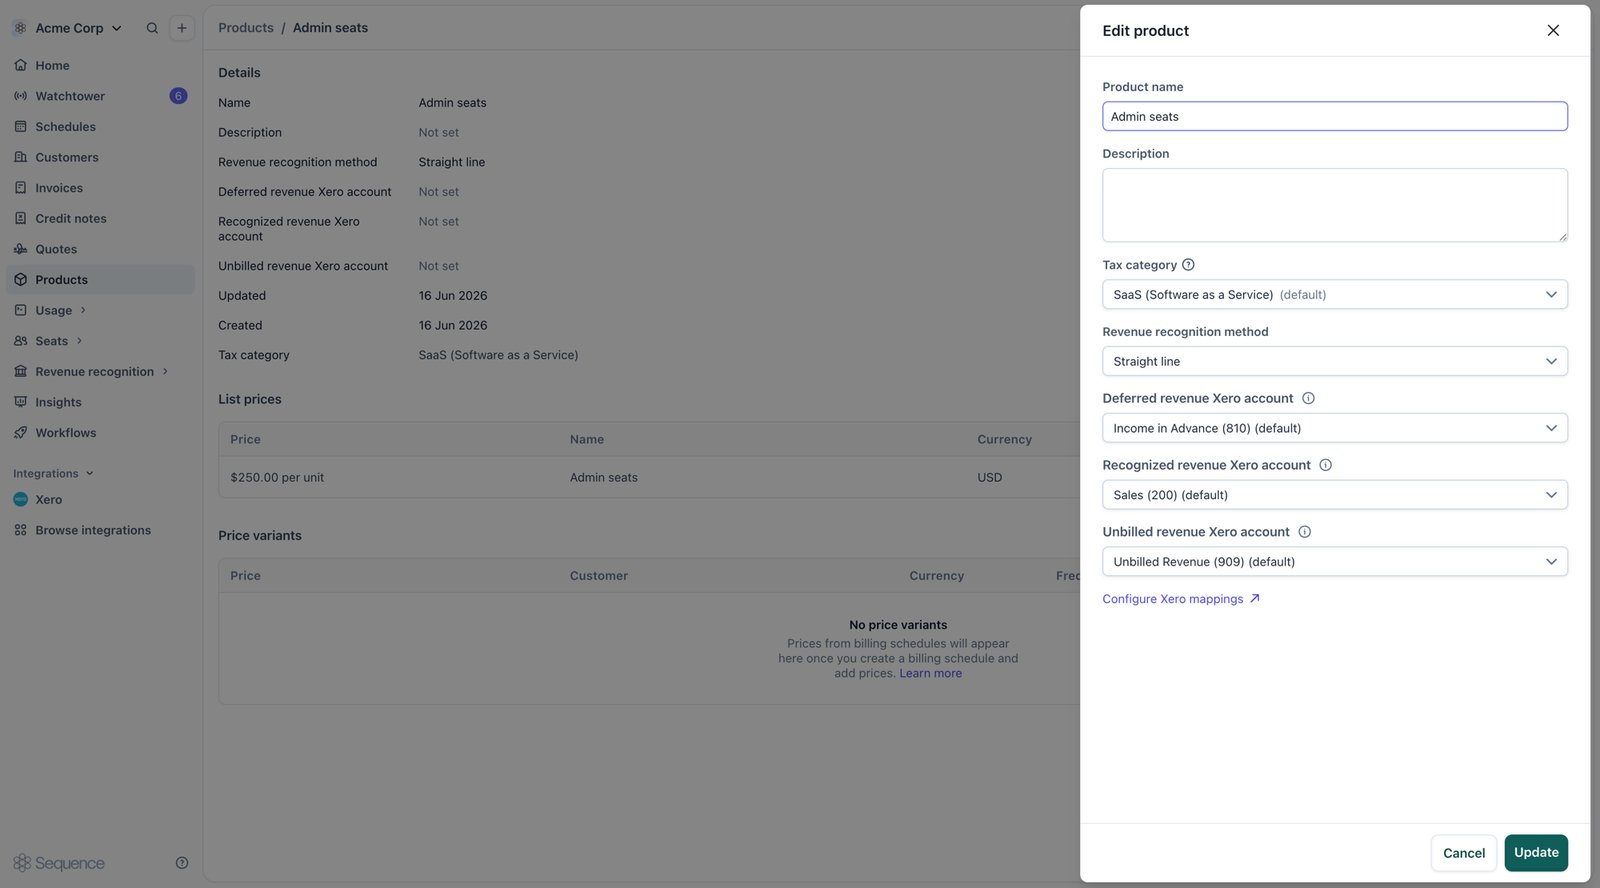
Task: Click the Credit notes icon
Action: [21, 218]
